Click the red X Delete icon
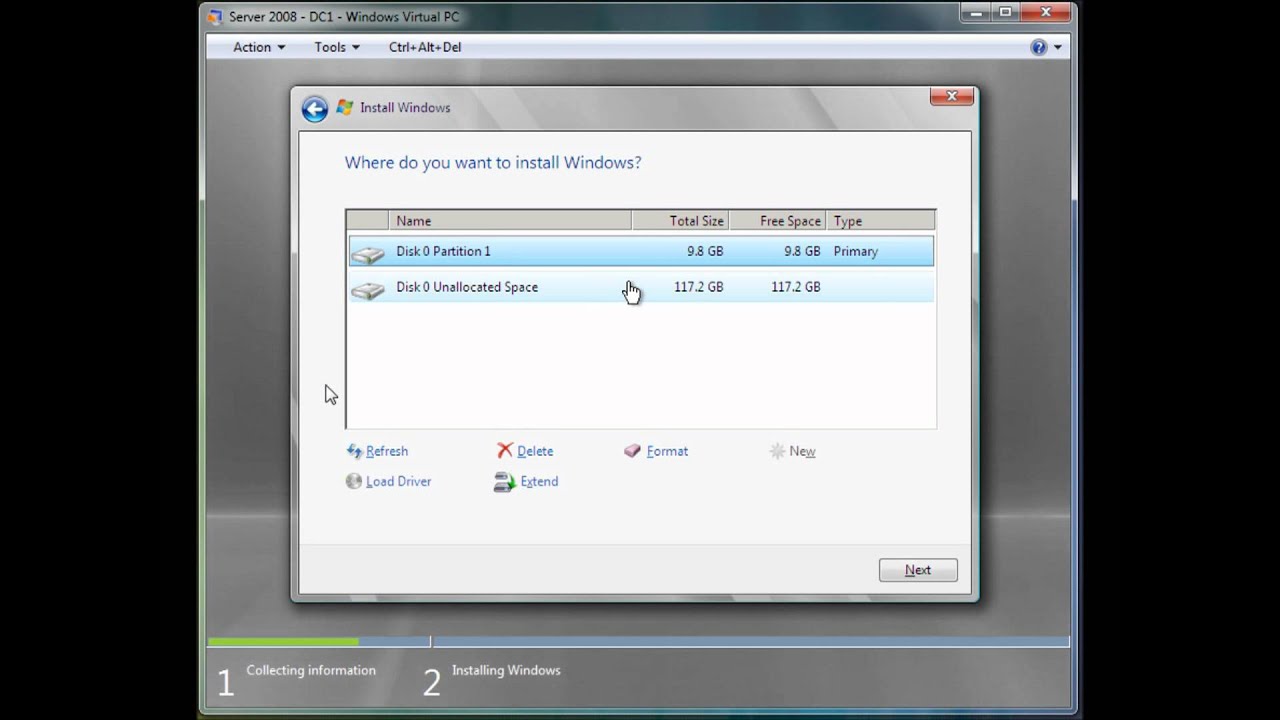The image size is (1280, 720). coord(505,451)
